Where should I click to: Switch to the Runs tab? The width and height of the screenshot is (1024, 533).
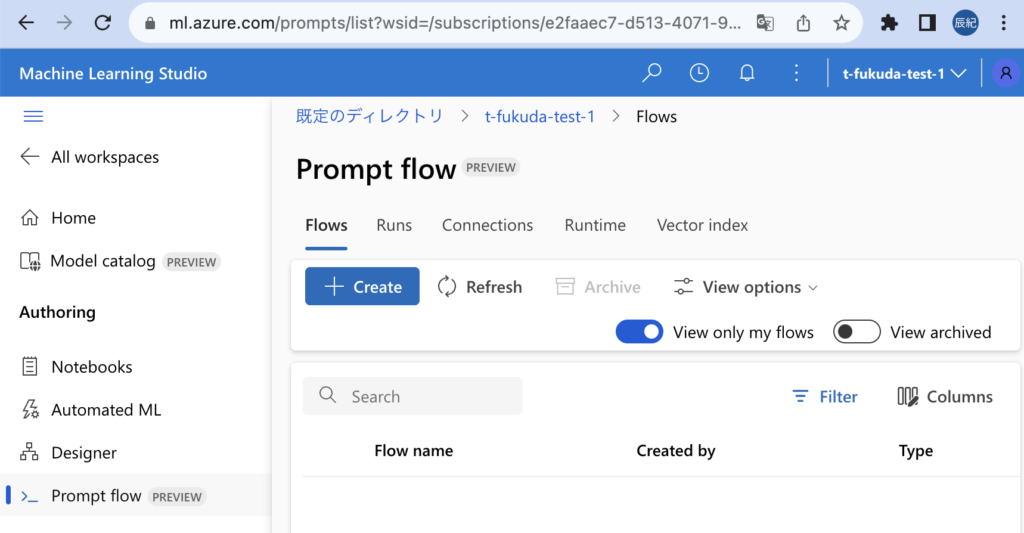tap(394, 225)
